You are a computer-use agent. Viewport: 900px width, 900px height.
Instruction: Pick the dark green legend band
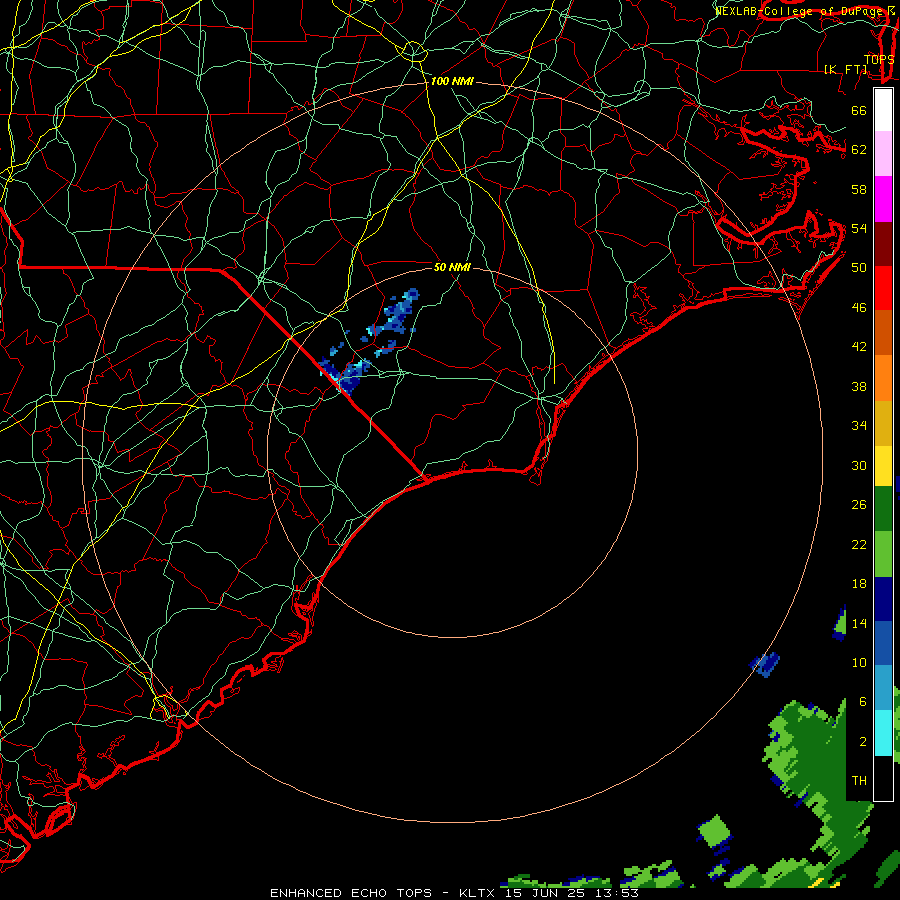point(883,509)
